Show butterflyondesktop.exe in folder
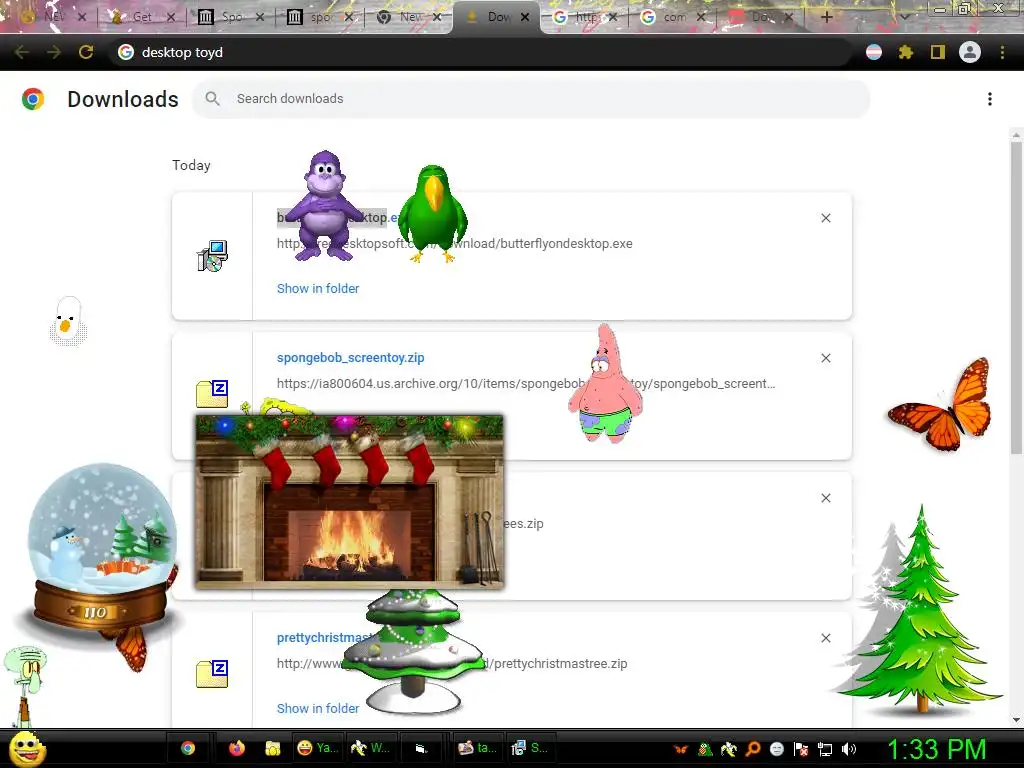This screenshot has width=1024, height=768. 318,289
